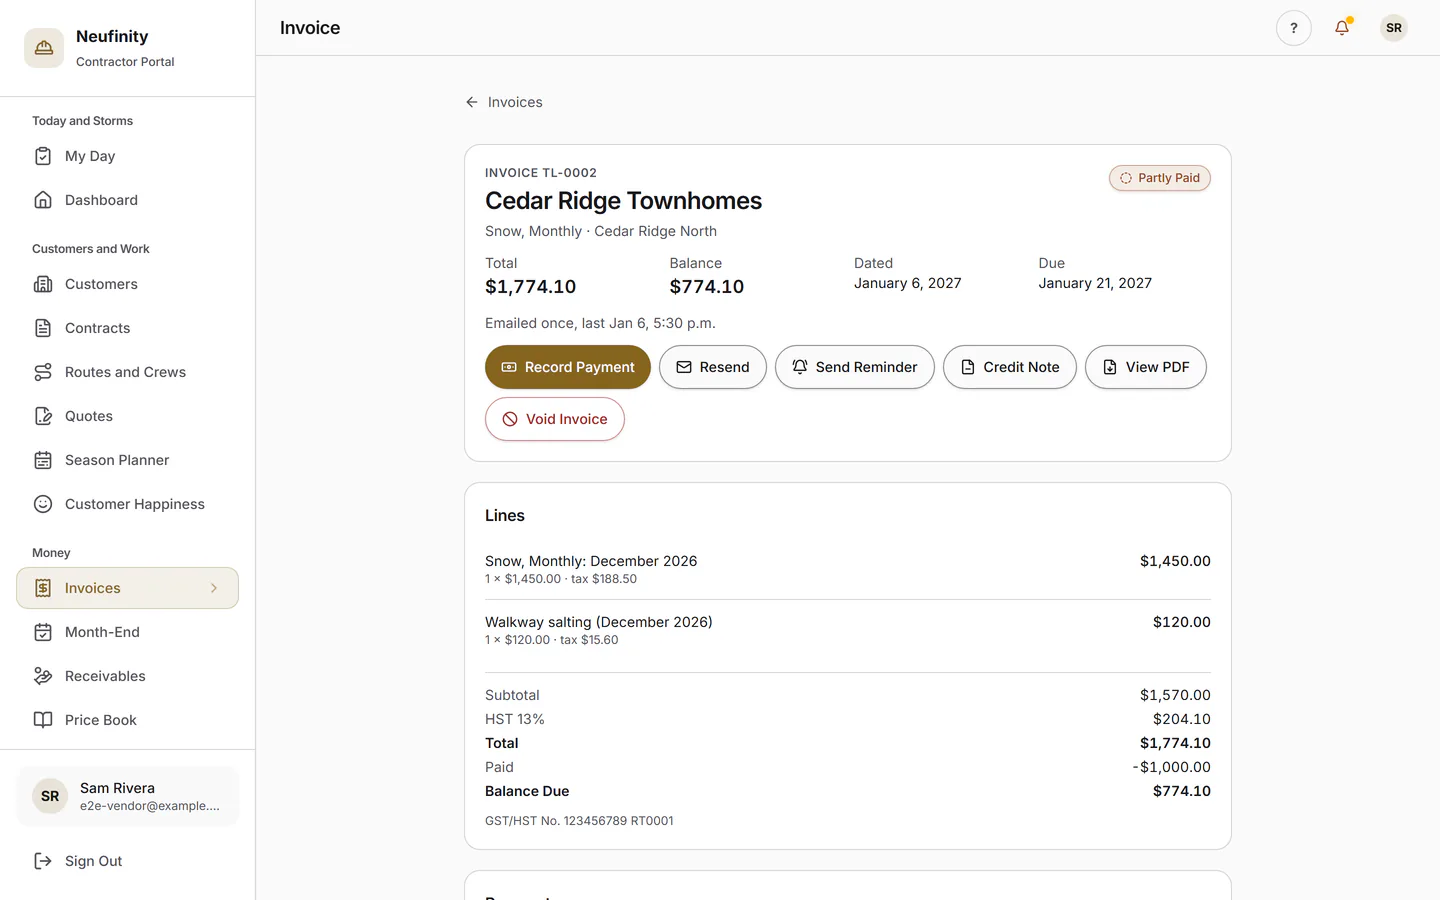
Task: Click the Sign Out arrow icon
Action: click(43, 861)
